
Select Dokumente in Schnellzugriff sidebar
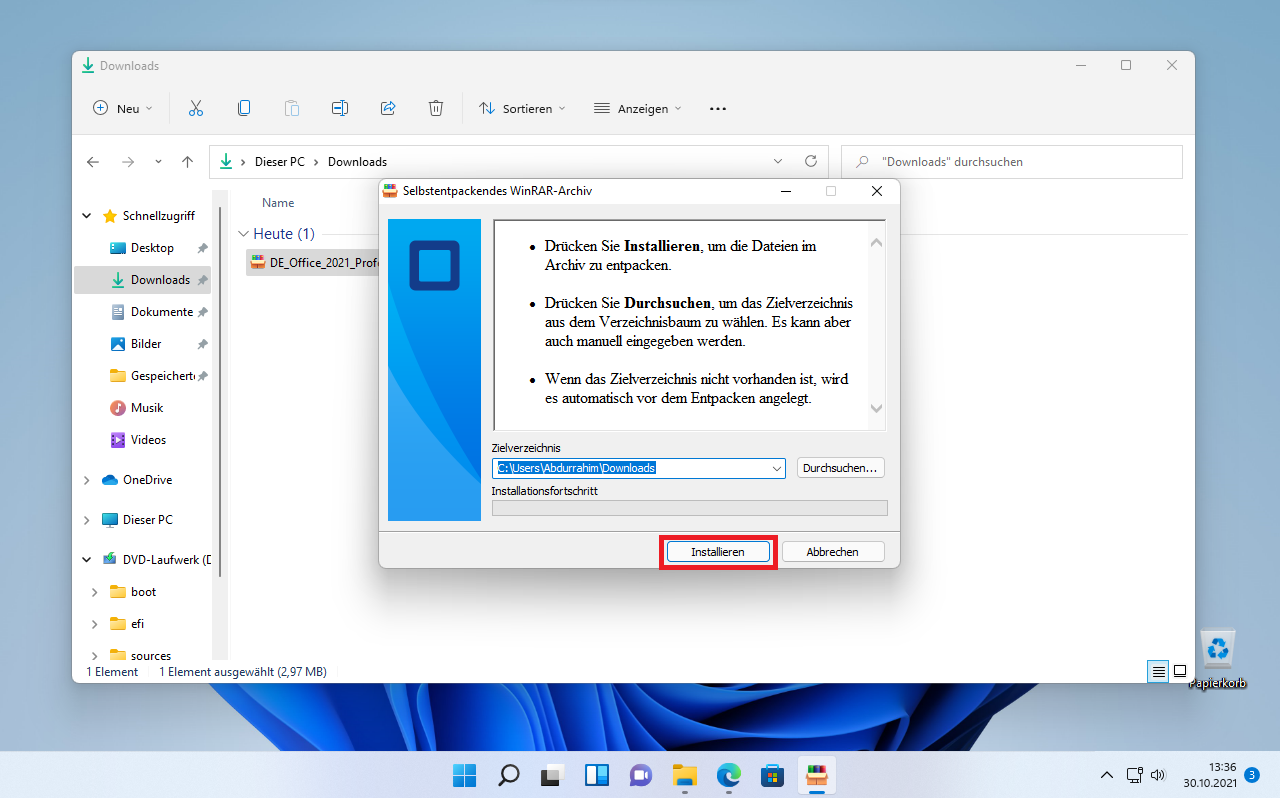[161, 312]
